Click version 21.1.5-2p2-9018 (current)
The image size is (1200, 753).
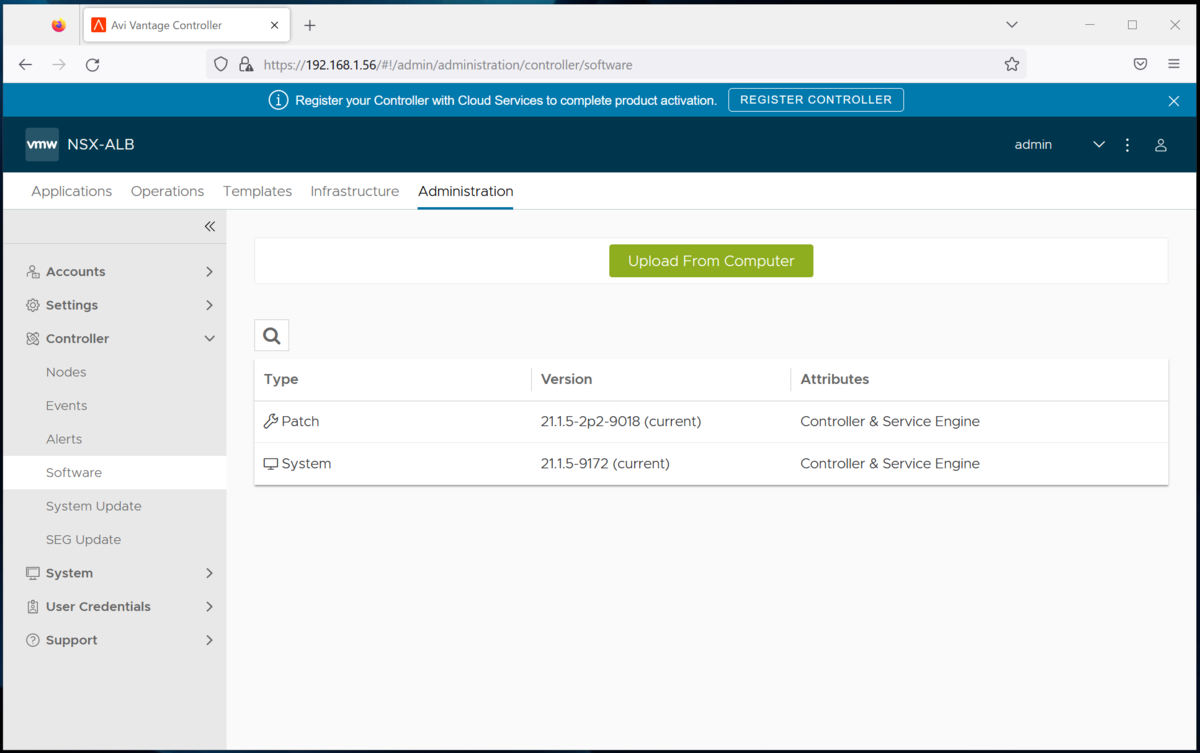(x=621, y=422)
